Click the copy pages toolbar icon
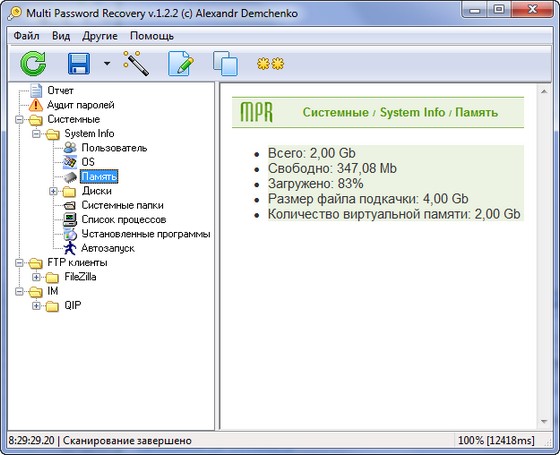 [225, 64]
